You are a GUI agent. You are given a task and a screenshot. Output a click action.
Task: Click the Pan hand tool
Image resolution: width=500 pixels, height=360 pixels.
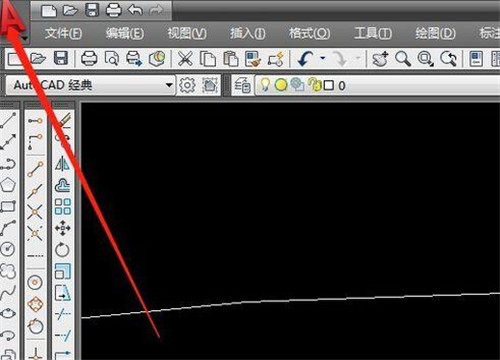[x=380, y=59]
